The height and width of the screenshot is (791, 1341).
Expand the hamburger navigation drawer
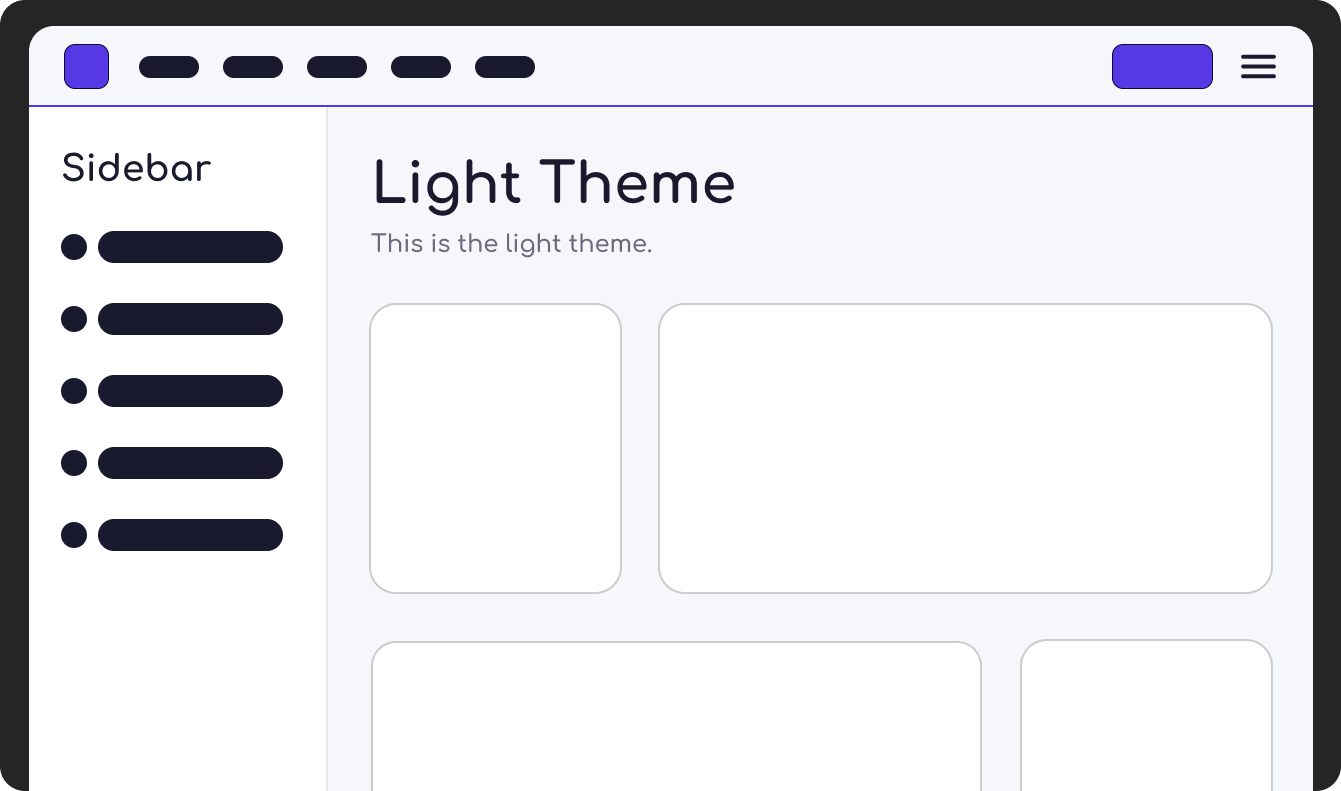click(x=1258, y=66)
